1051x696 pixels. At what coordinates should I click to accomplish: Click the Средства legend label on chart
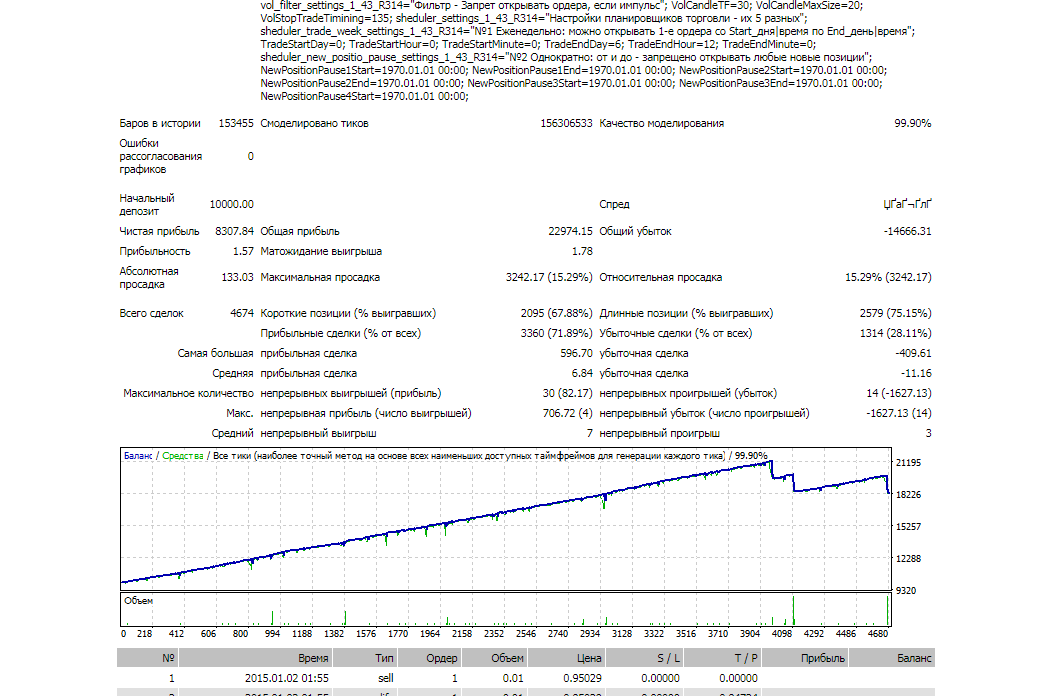click(x=183, y=455)
